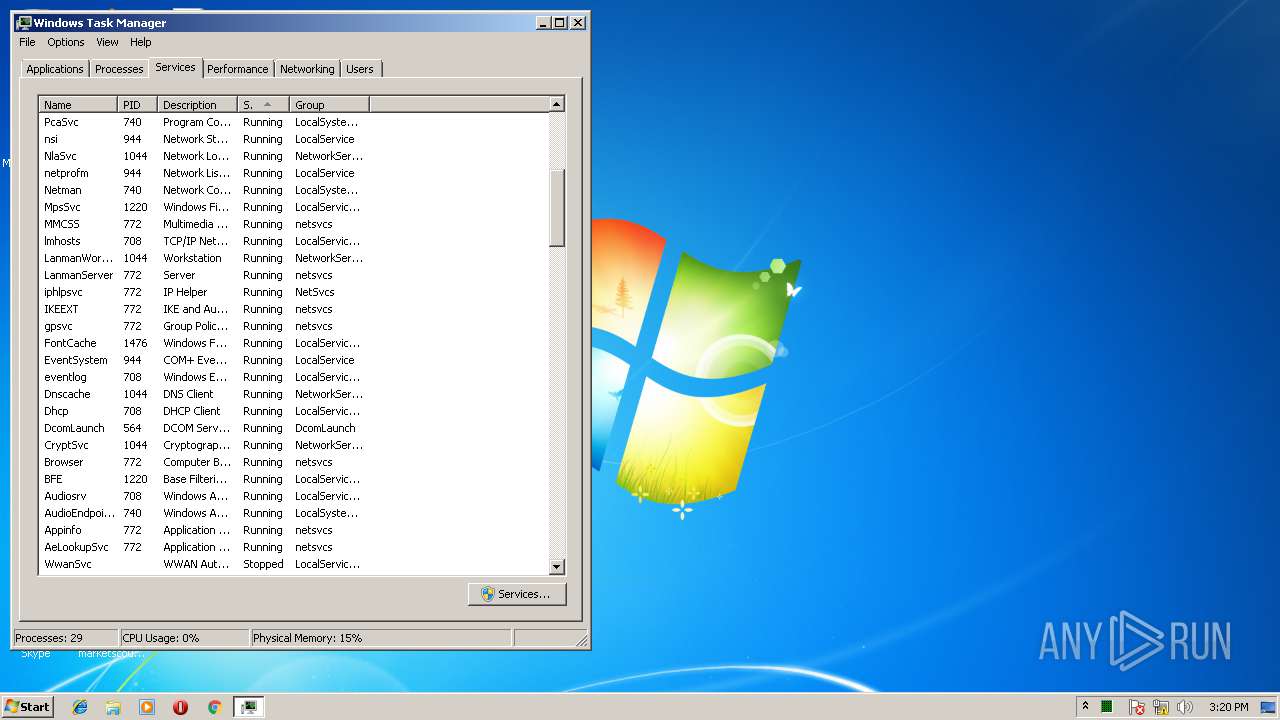The height and width of the screenshot is (720, 1280).
Task: Select the Appinfo service row
Action: pyautogui.click(x=294, y=530)
